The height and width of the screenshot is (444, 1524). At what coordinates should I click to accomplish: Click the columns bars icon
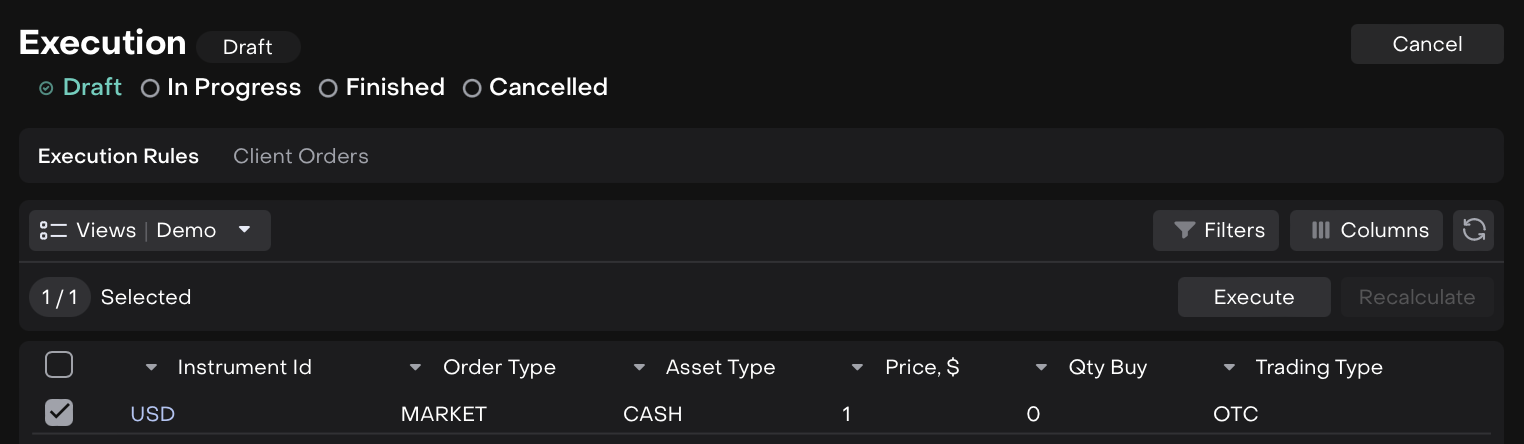point(1320,230)
